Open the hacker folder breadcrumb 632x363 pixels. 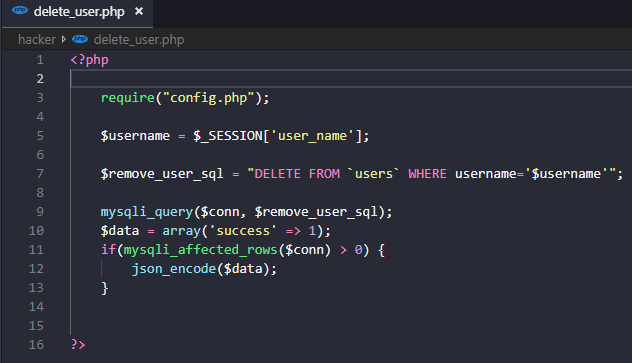tap(37, 39)
